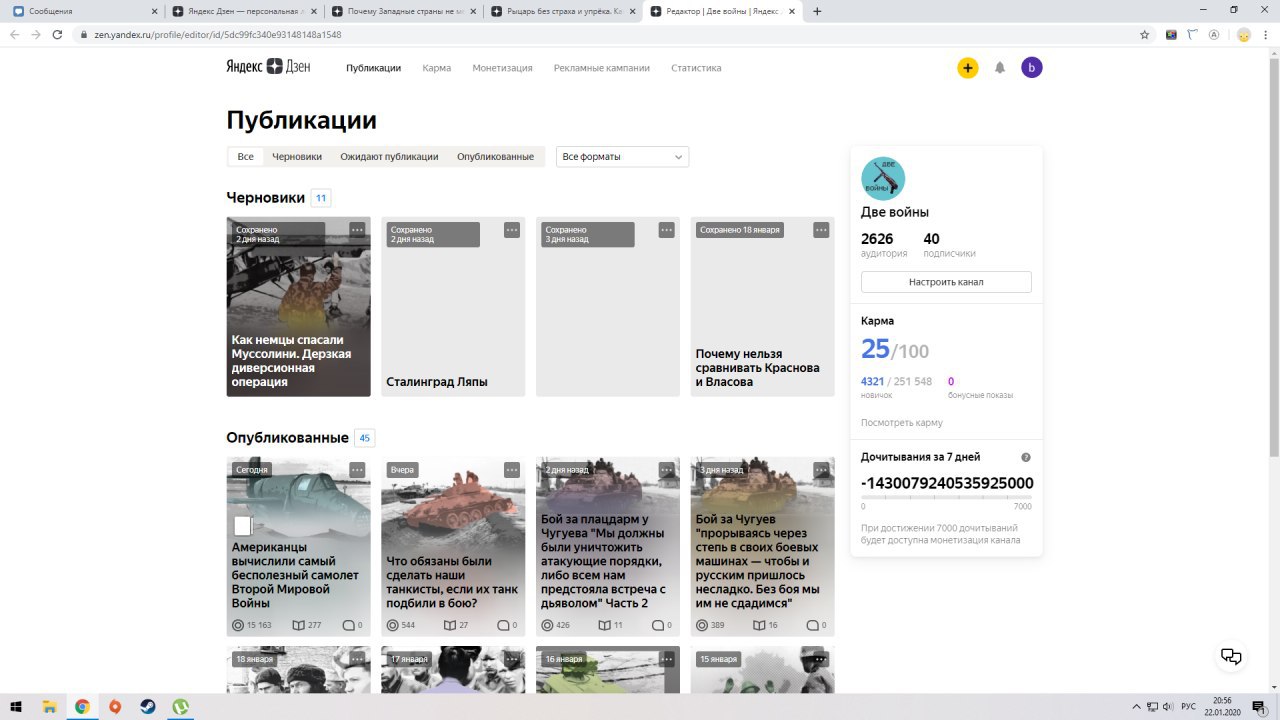Open options on Бой за Чугуев article
This screenshot has width=1280, height=720.
pyautogui.click(x=821, y=470)
